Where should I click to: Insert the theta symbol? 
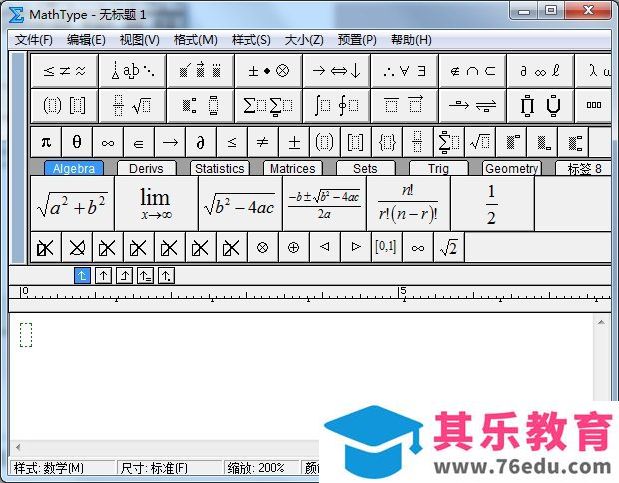pos(77,142)
